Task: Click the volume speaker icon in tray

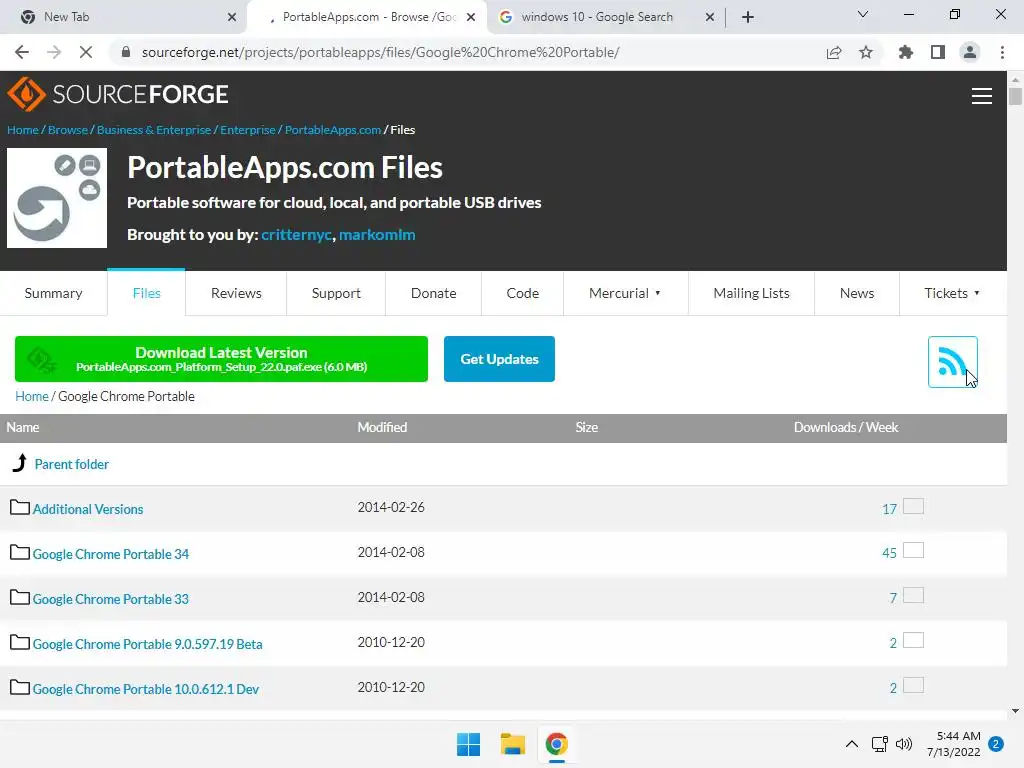Action: coord(904,744)
